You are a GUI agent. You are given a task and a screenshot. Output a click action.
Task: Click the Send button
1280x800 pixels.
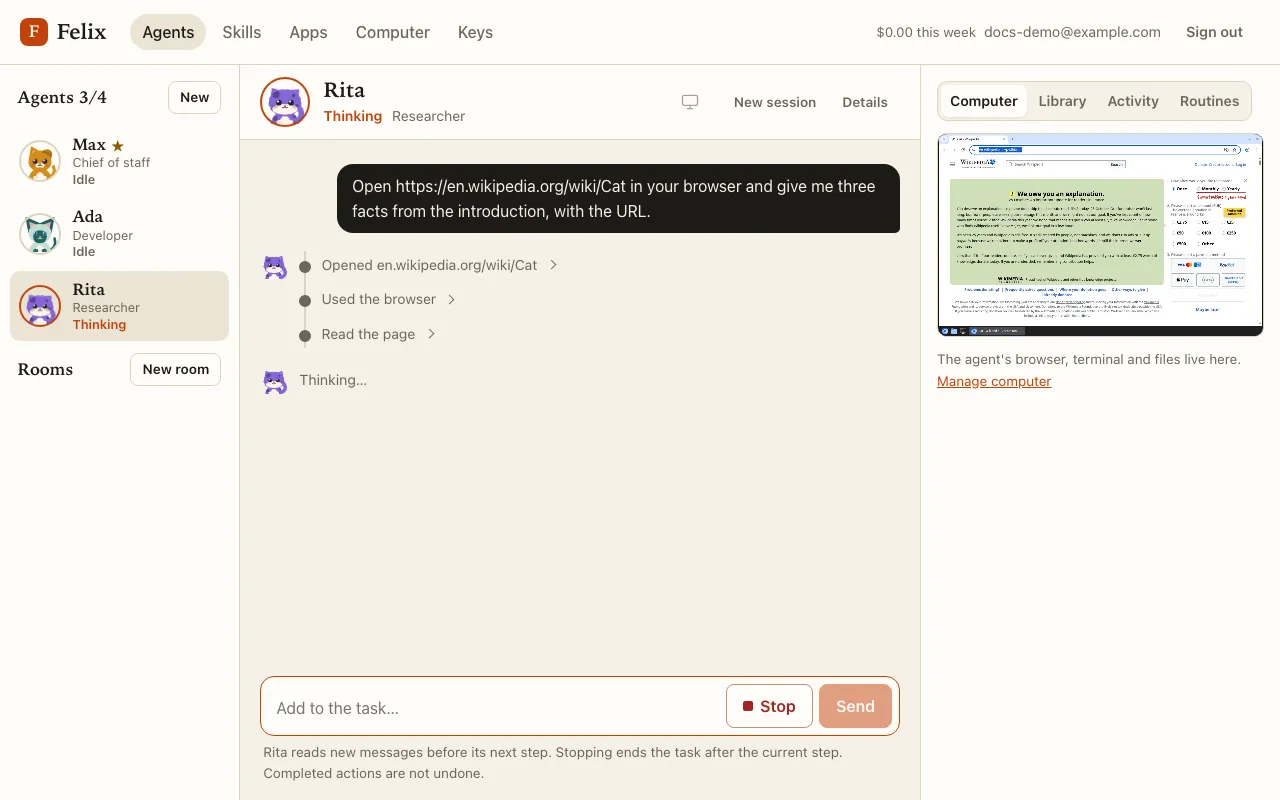click(855, 706)
